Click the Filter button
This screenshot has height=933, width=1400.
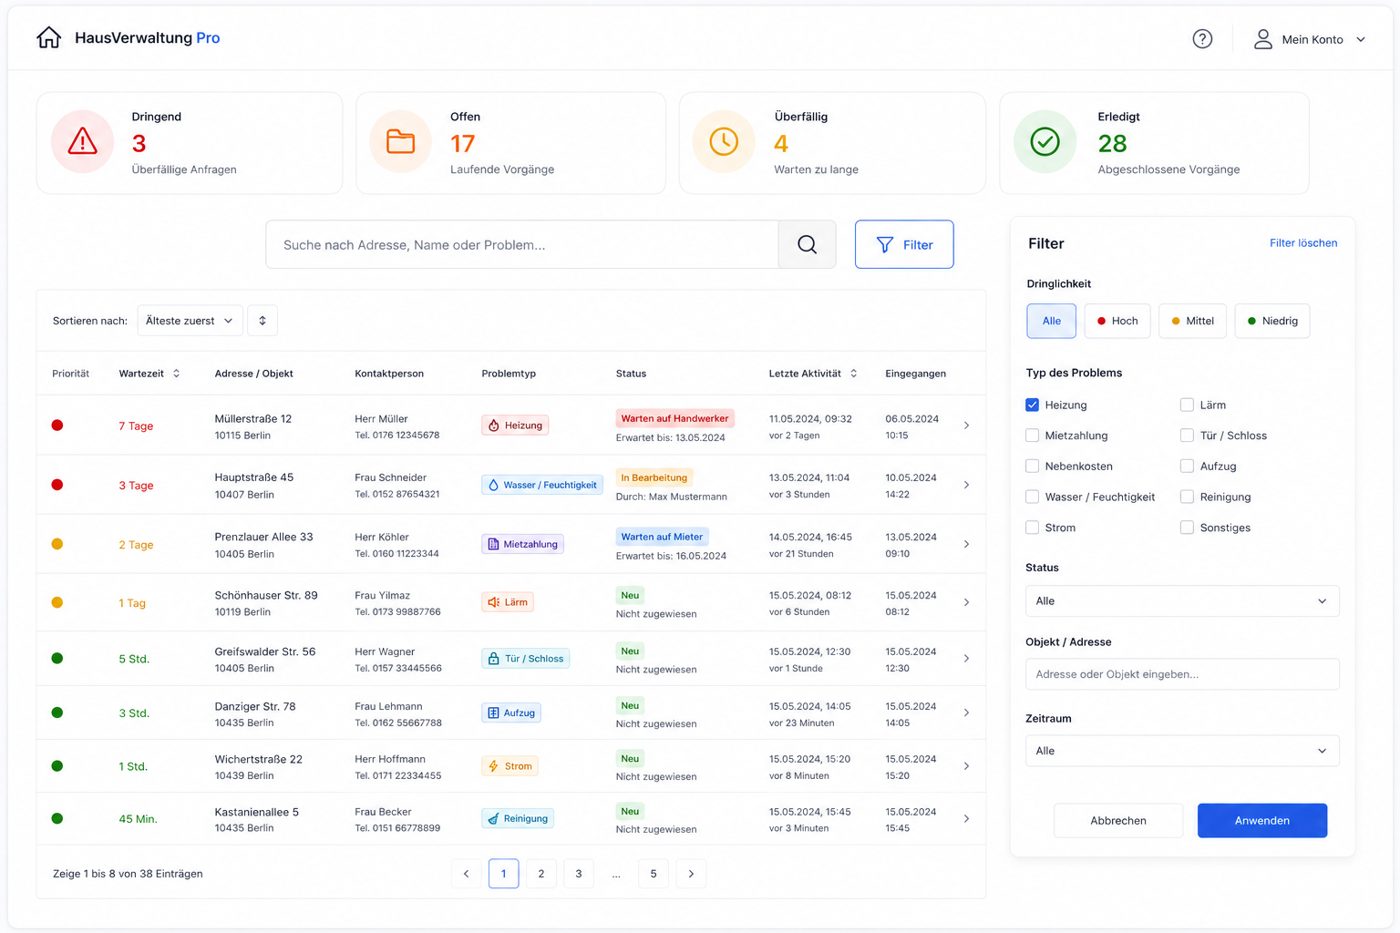[904, 245]
